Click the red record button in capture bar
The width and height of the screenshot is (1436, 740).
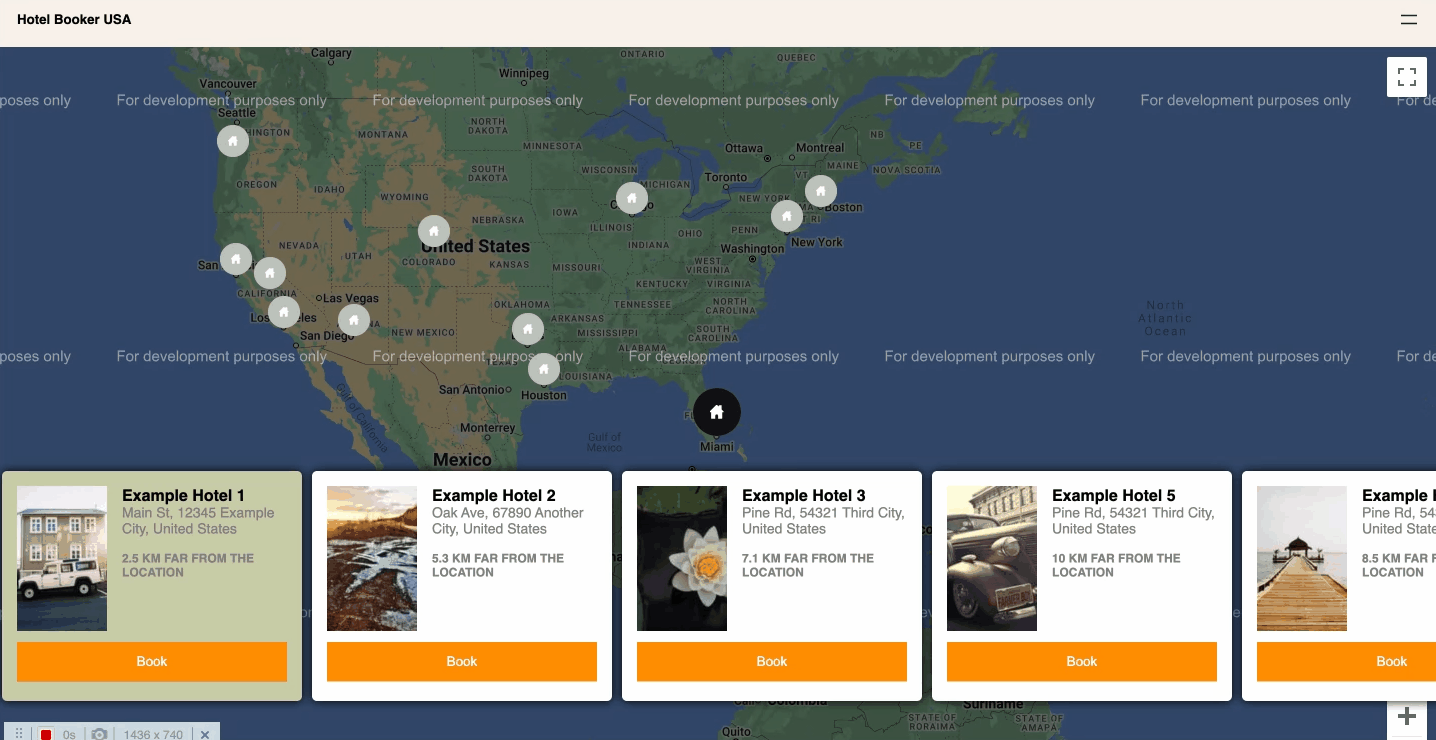(x=46, y=734)
